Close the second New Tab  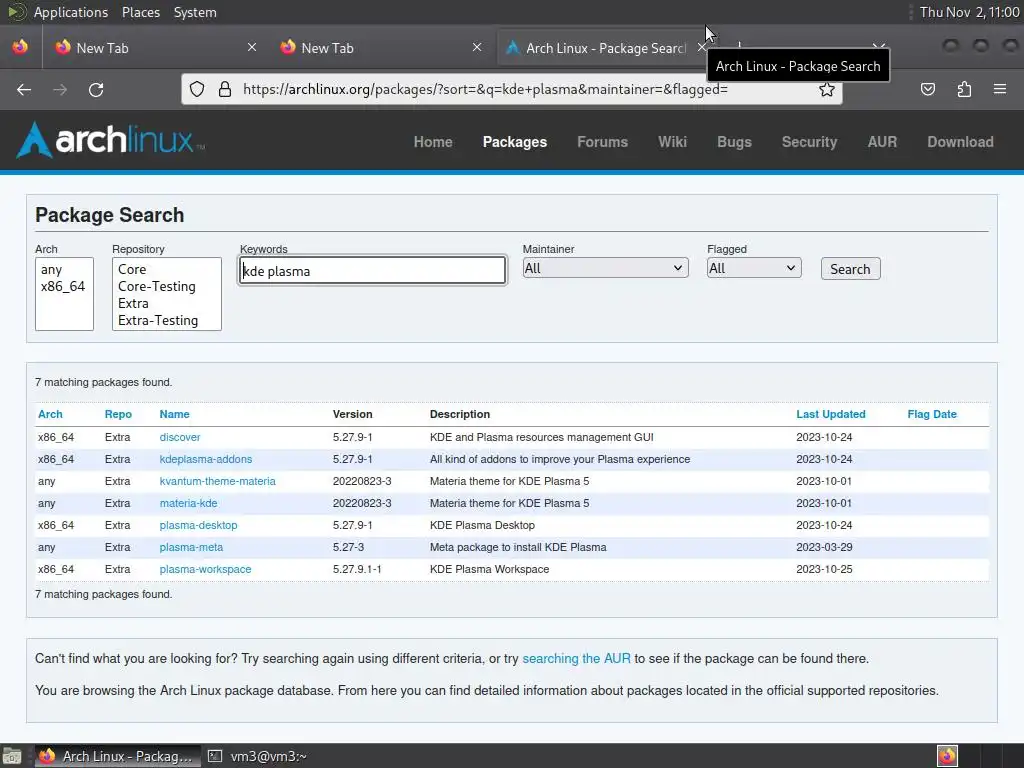click(x=477, y=47)
